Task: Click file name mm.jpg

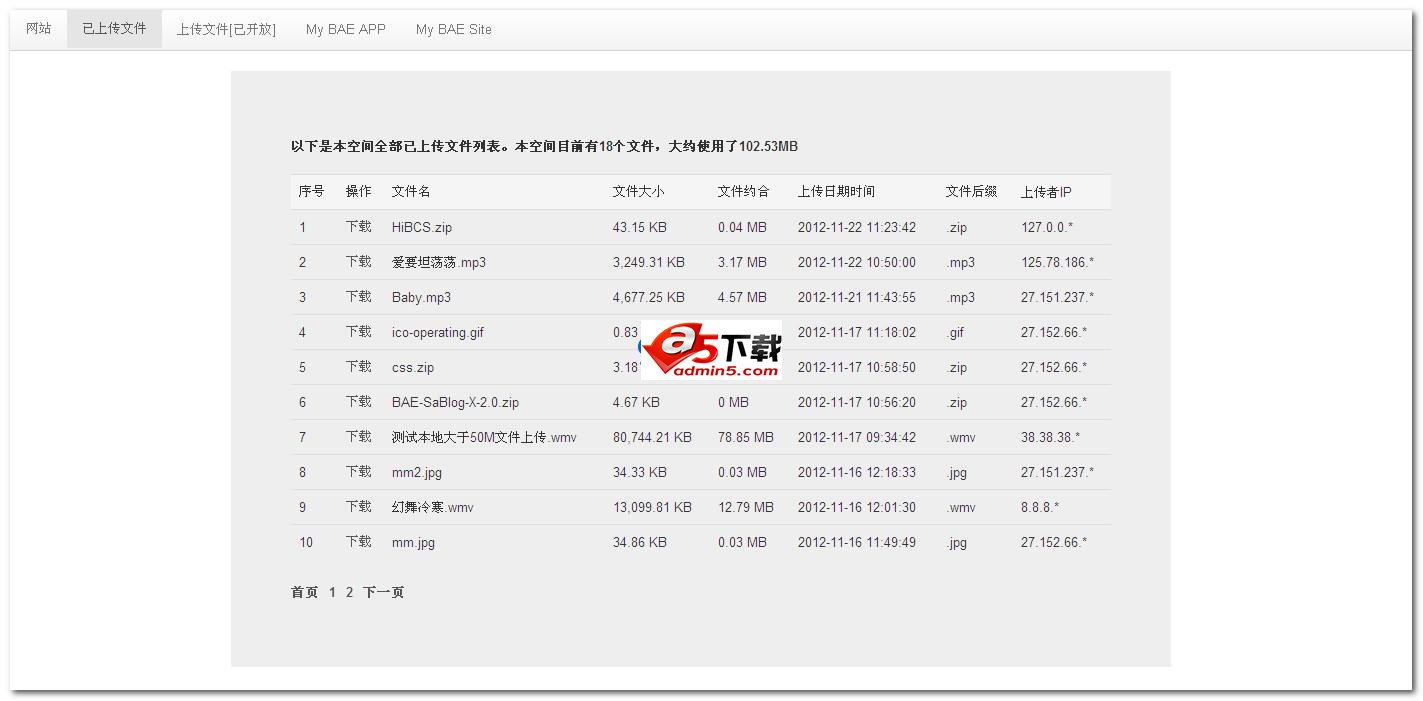Action: 413,542
